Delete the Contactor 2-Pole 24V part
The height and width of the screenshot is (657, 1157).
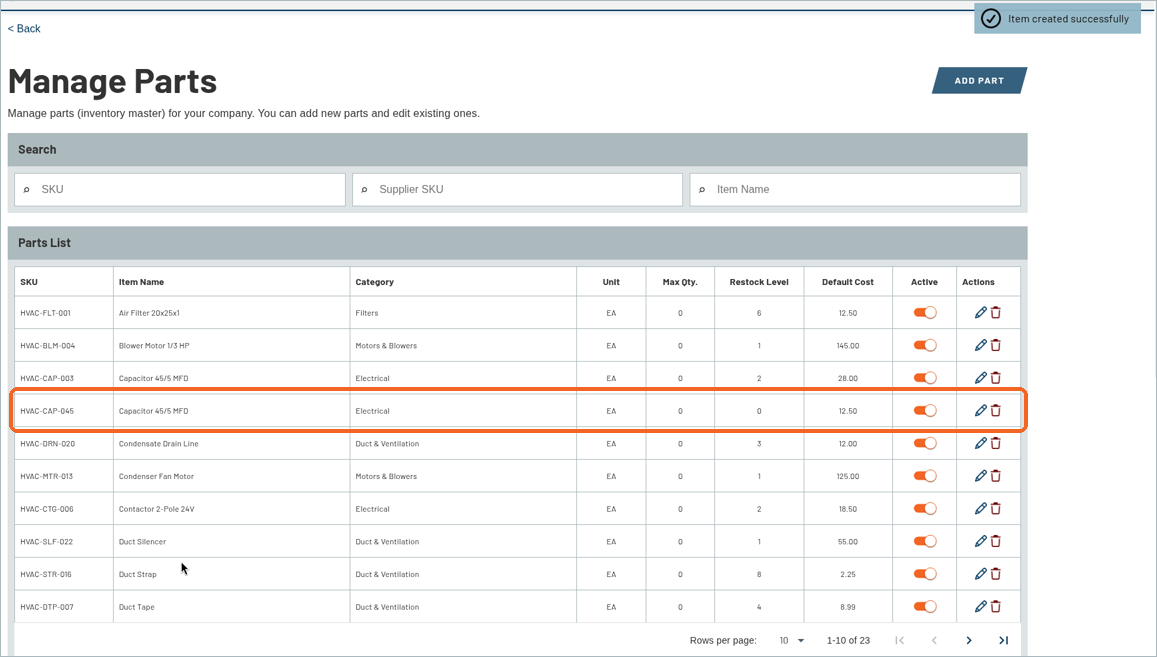click(995, 508)
